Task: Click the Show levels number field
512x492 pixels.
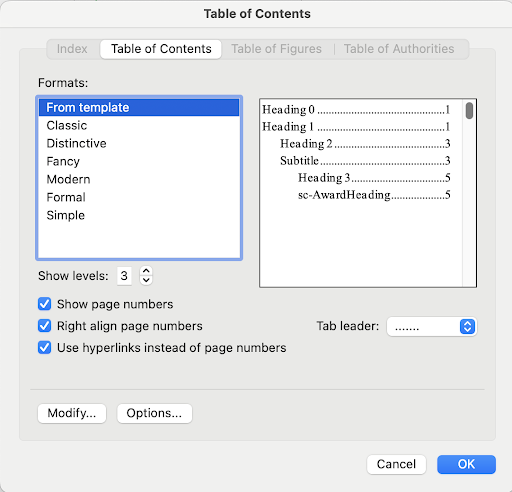Action: [124, 276]
